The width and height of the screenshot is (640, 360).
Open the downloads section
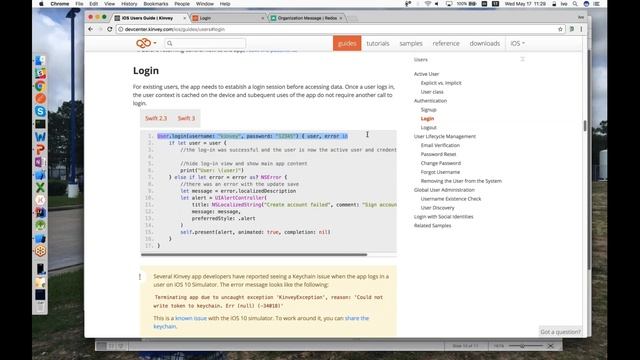click(484, 43)
